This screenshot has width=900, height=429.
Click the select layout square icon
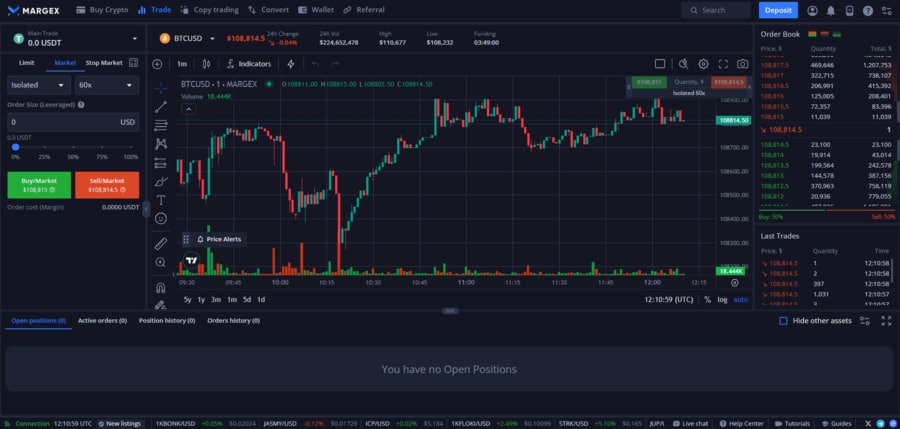point(660,64)
